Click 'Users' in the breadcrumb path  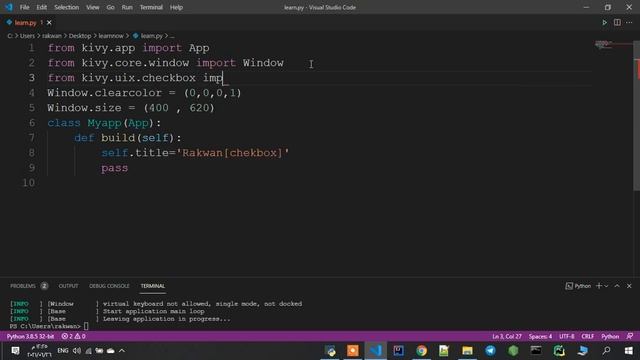click(27, 36)
